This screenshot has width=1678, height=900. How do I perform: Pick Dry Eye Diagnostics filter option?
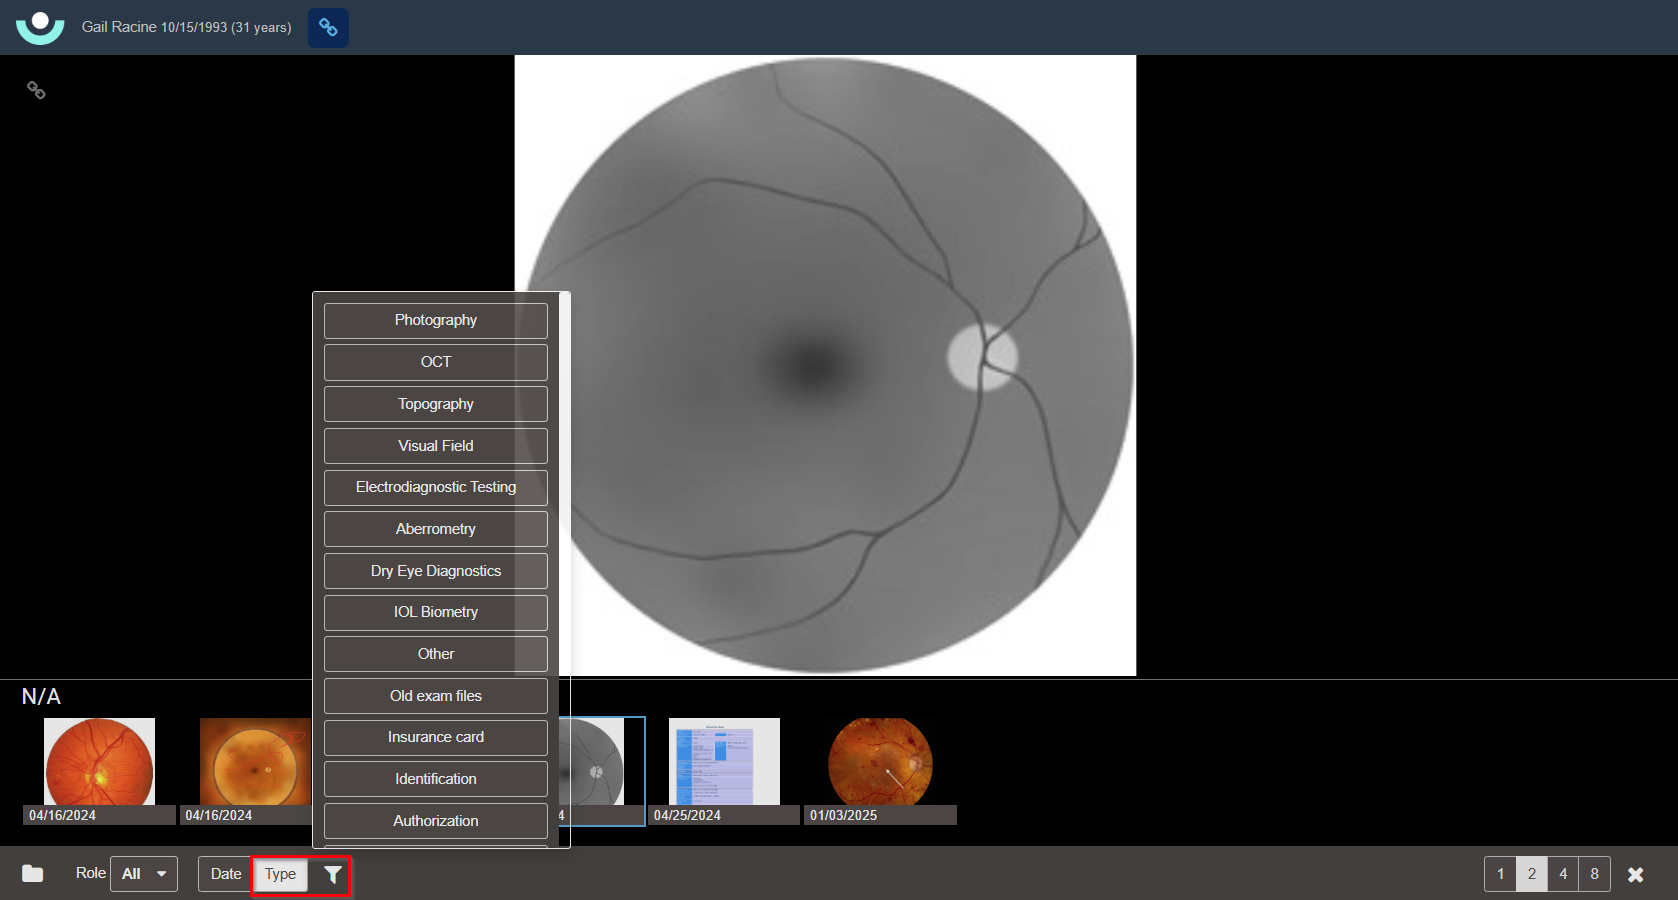(435, 571)
